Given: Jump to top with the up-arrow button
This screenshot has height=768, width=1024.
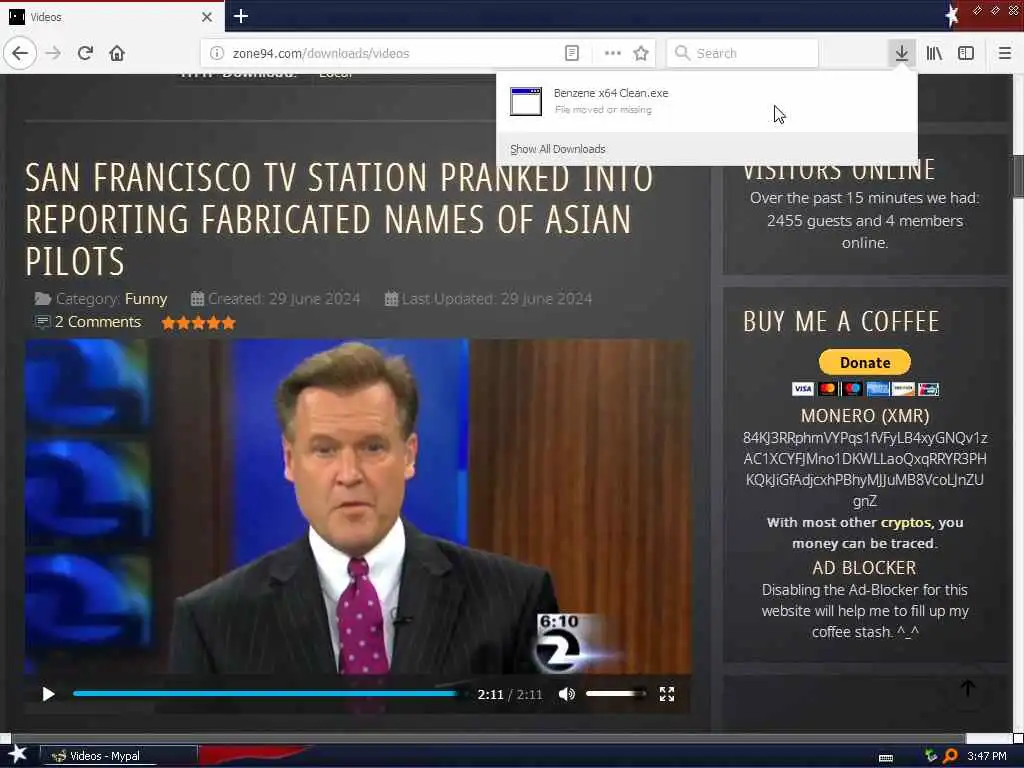Looking at the screenshot, I should 968,688.
